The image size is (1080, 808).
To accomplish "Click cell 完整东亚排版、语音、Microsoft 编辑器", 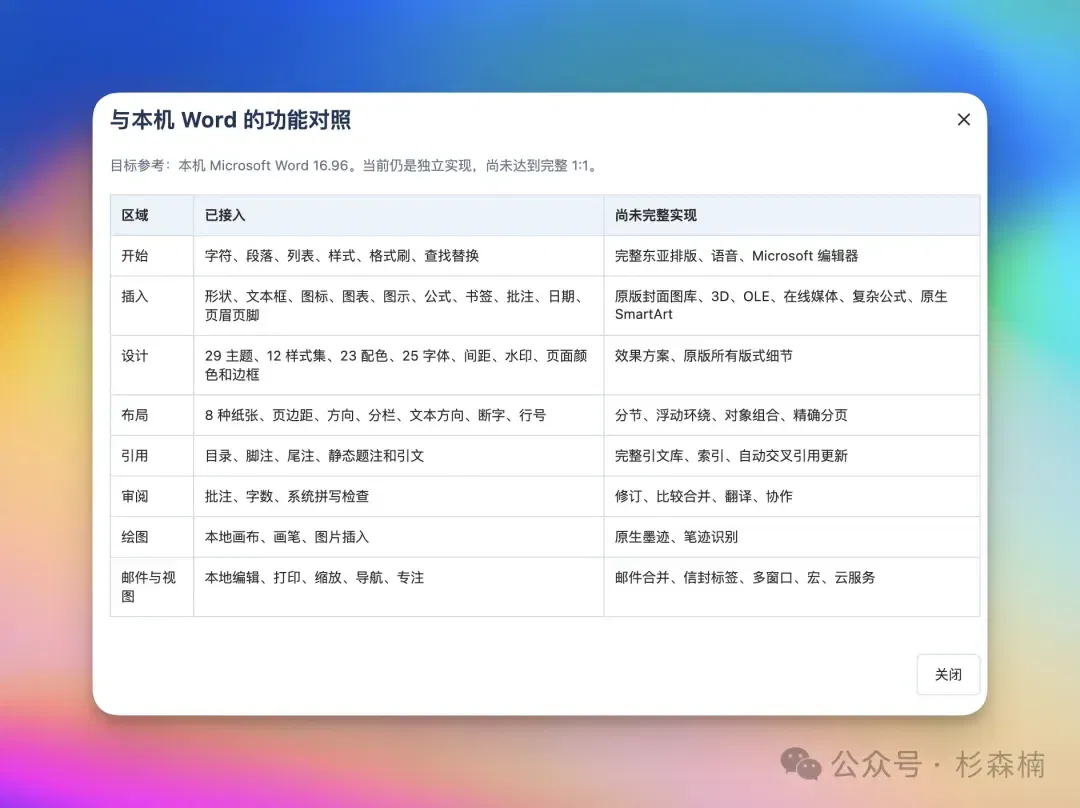I will [792, 256].
